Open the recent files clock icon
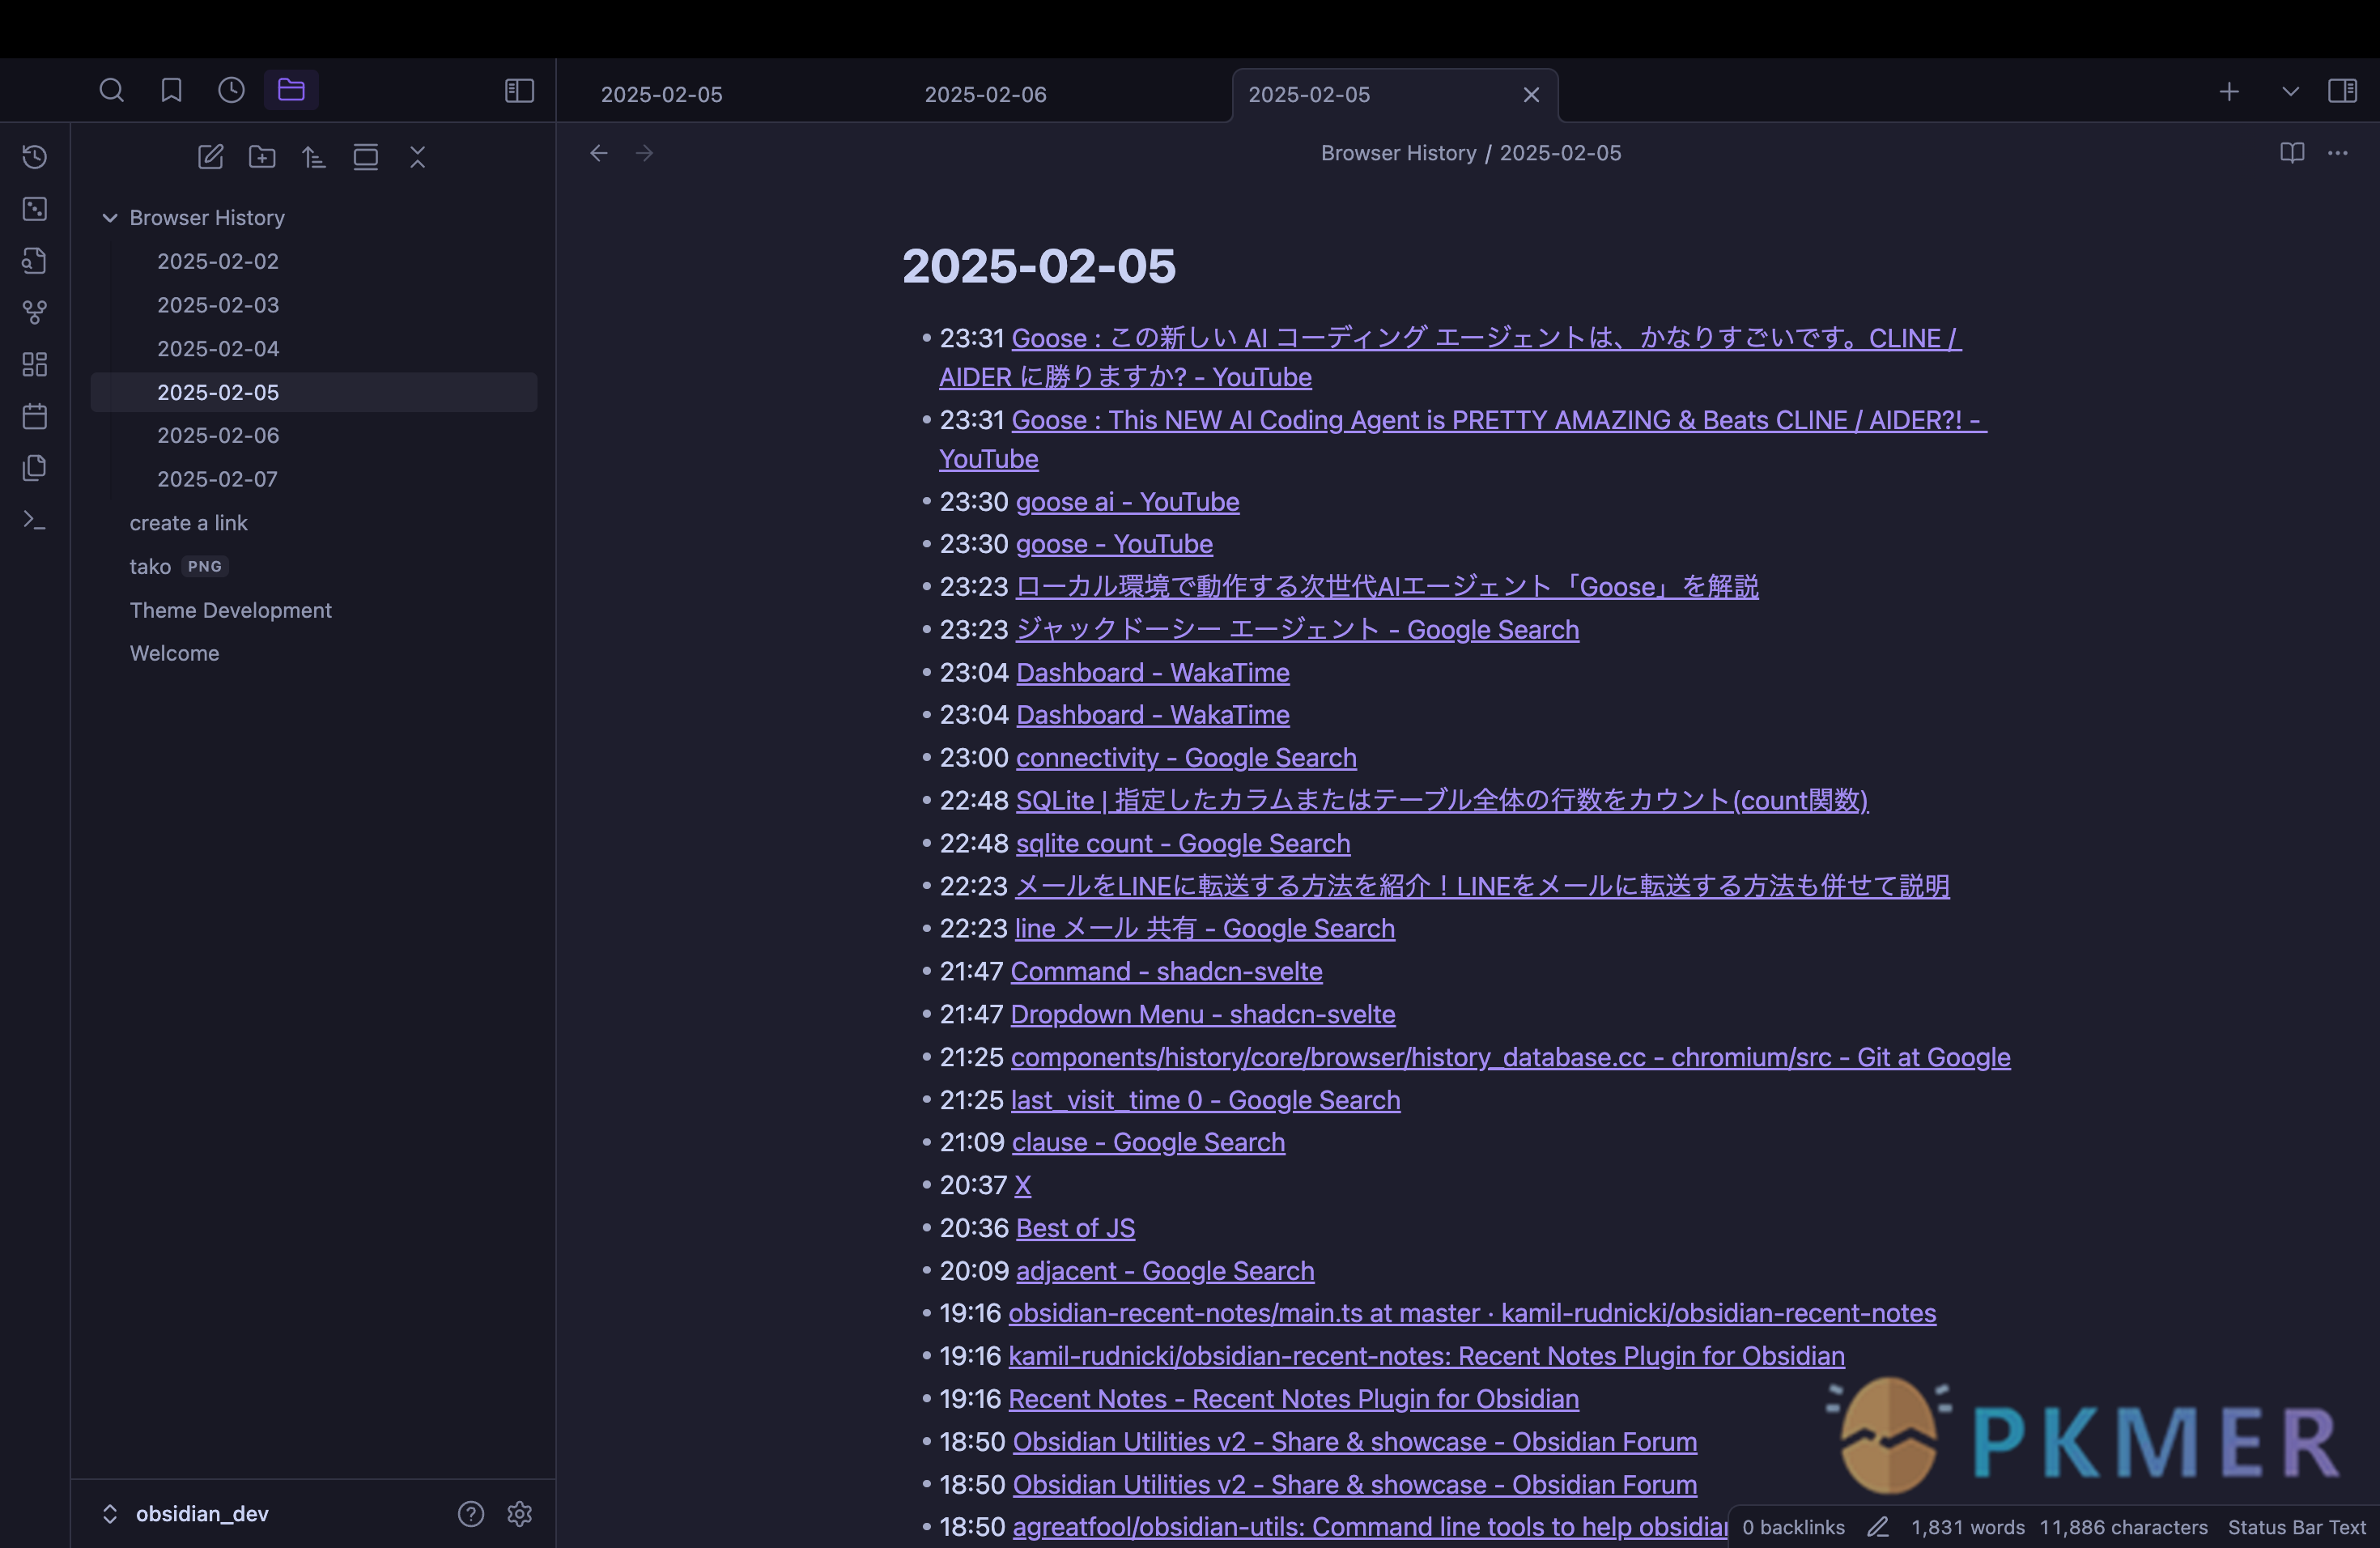The image size is (2380, 1548). 231,91
